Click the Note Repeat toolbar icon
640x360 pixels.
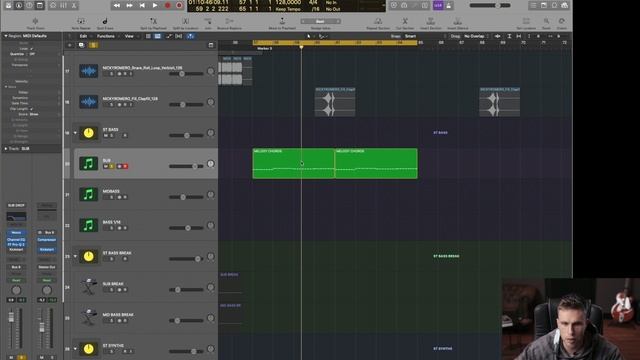[x=81, y=21]
